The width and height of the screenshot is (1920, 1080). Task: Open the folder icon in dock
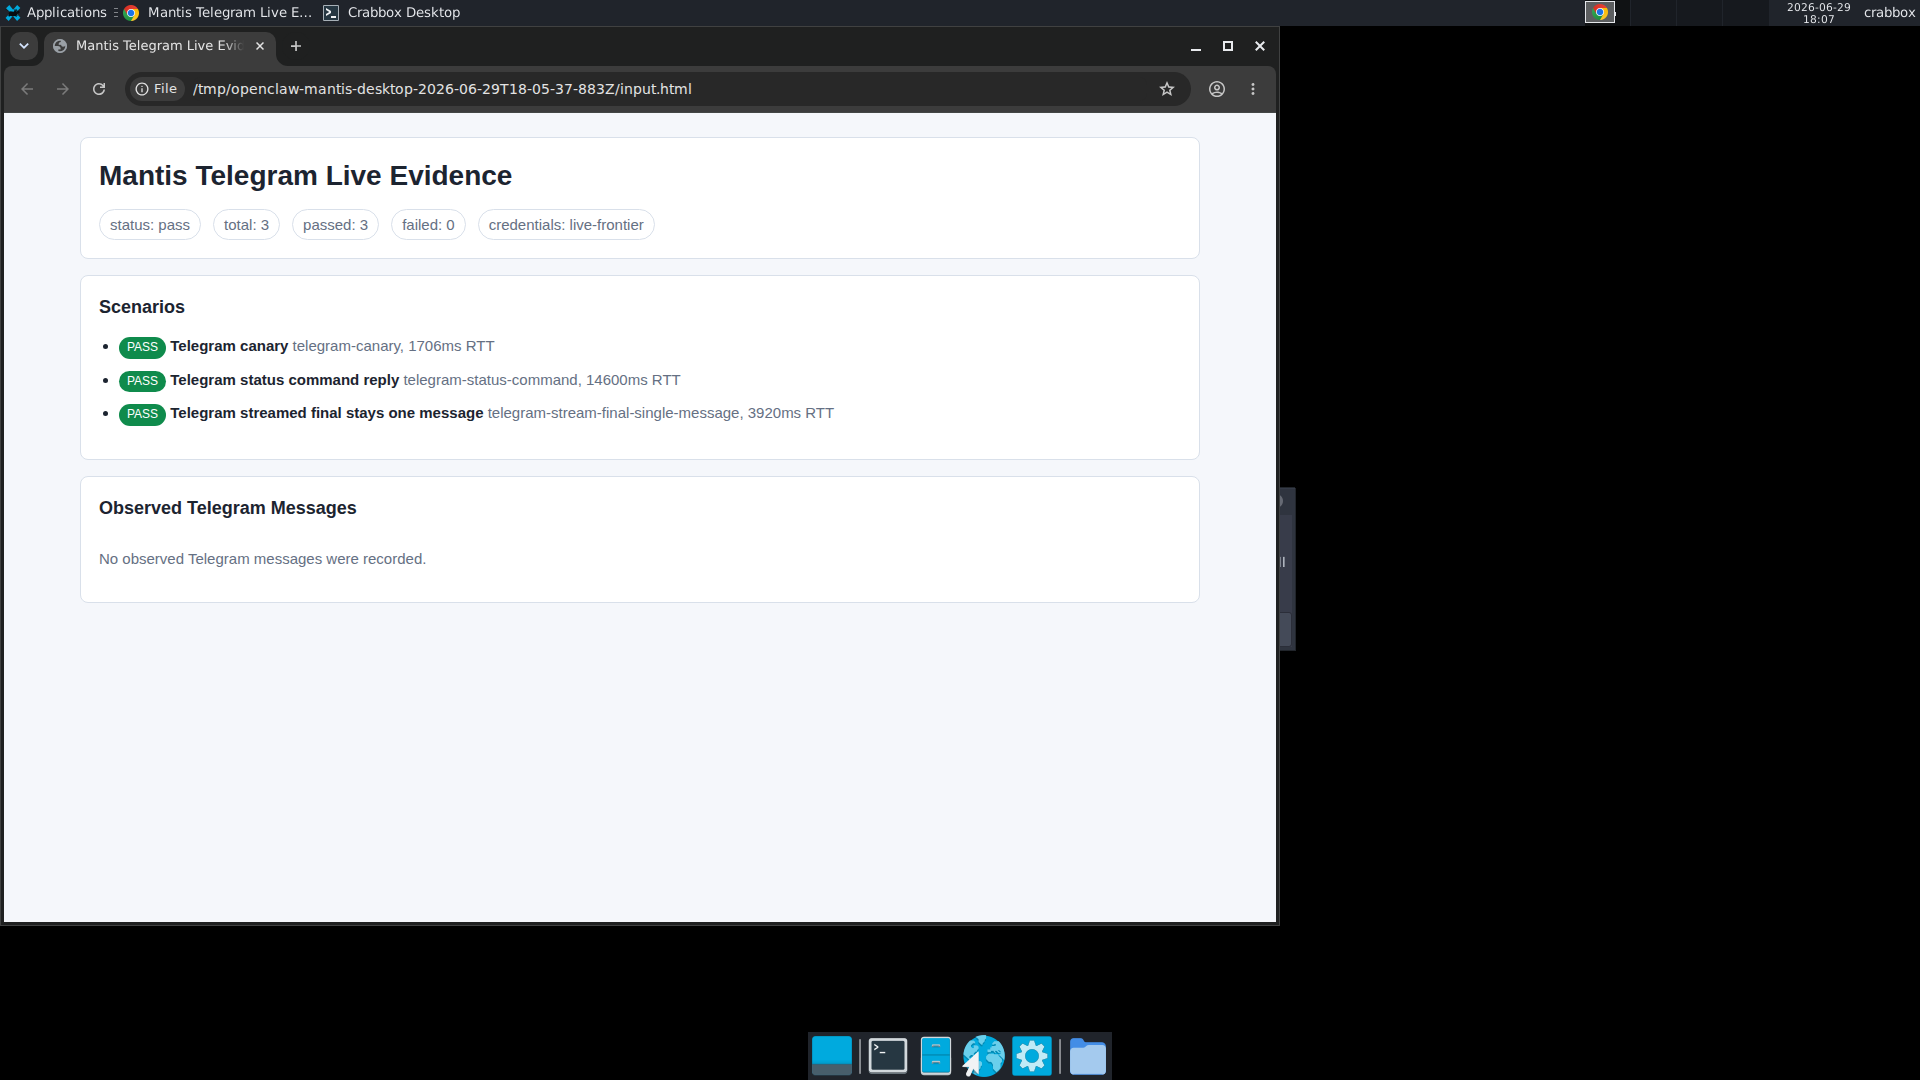pos(1088,1056)
